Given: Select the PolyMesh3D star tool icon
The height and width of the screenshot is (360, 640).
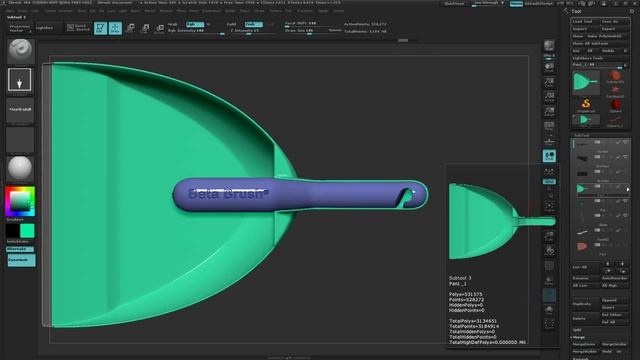Looking at the screenshot, I should (x=615, y=91).
